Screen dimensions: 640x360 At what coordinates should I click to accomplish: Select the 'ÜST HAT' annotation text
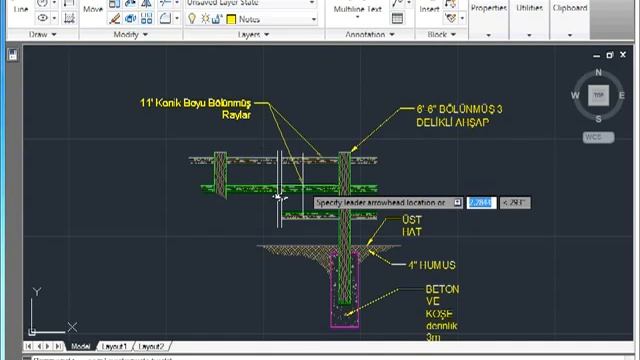(412, 226)
